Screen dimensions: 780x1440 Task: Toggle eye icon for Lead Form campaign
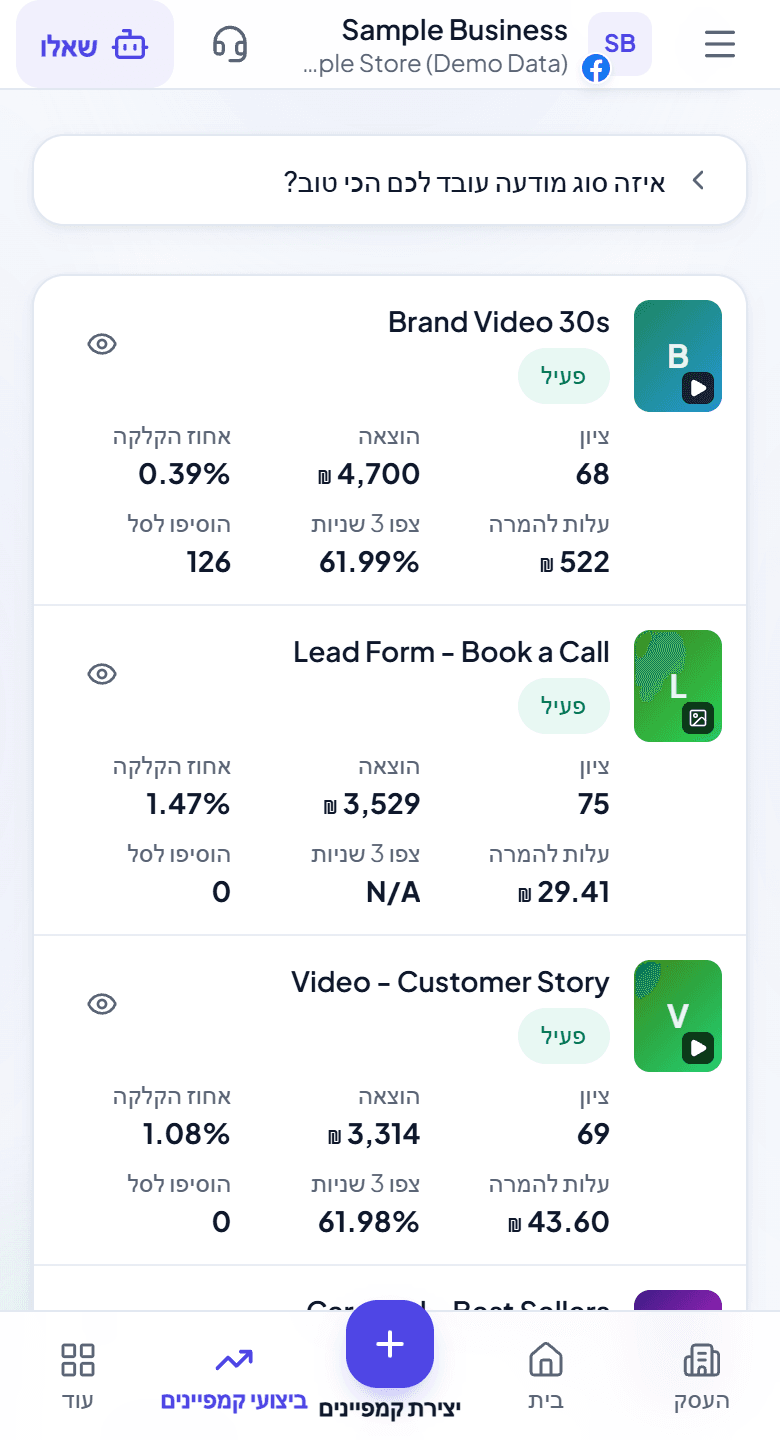(x=102, y=674)
